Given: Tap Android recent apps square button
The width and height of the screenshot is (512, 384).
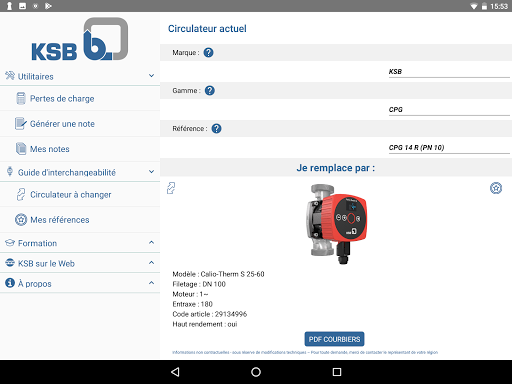Looking at the screenshot, I should (x=337, y=372).
